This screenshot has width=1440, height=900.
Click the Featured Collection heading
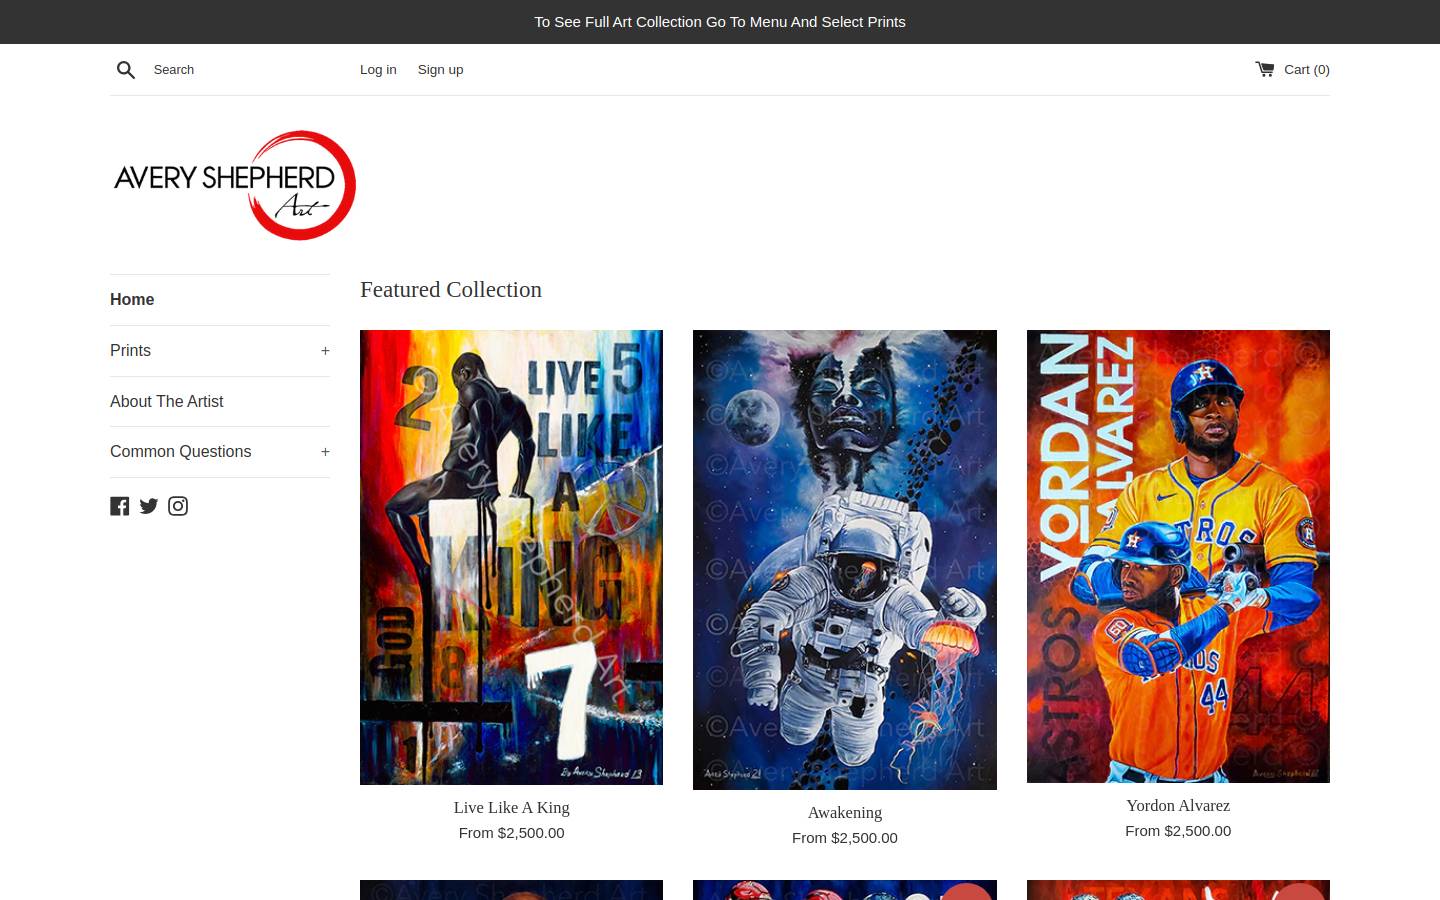click(x=451, y=290)
